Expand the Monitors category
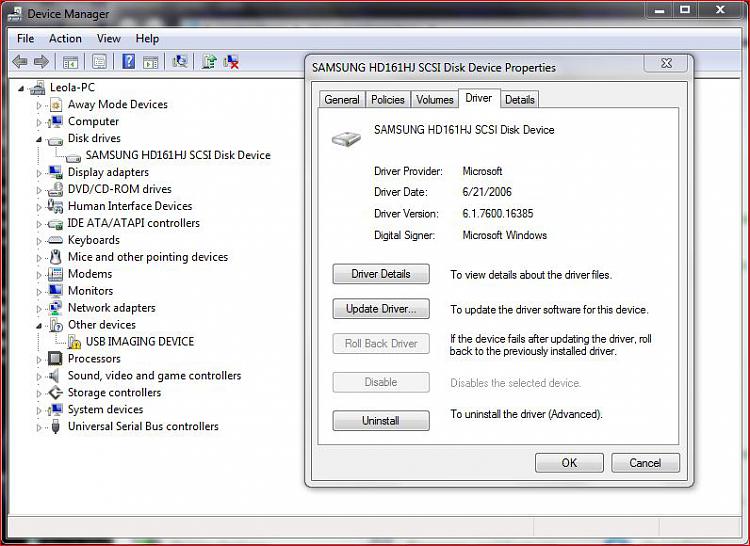The width and height of the screenshot is (750, 546). 39,291
